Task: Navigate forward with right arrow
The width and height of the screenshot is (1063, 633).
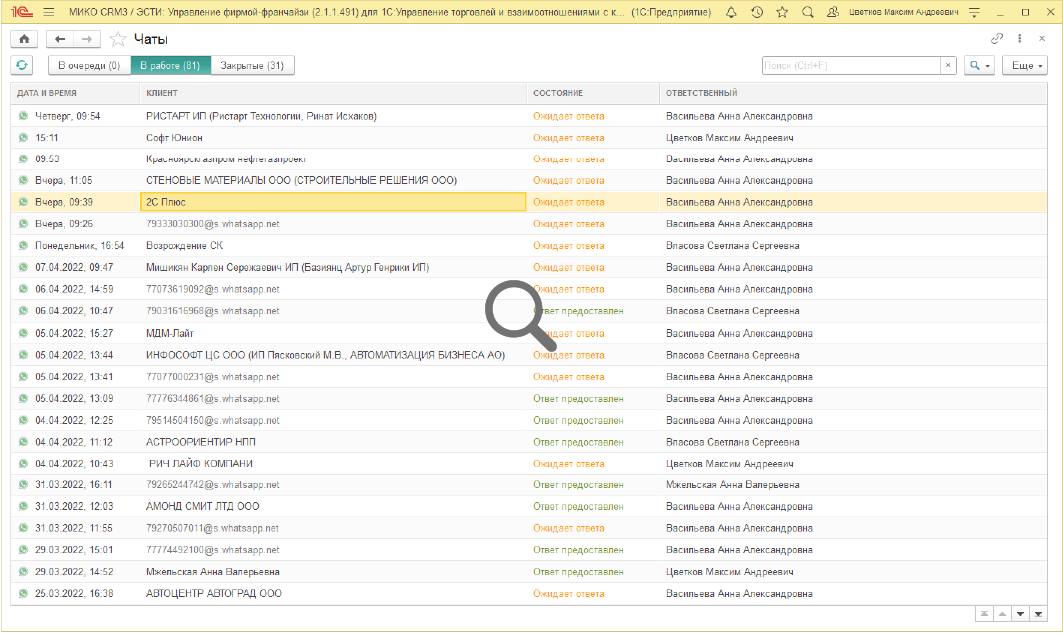Action: (87, 39)
